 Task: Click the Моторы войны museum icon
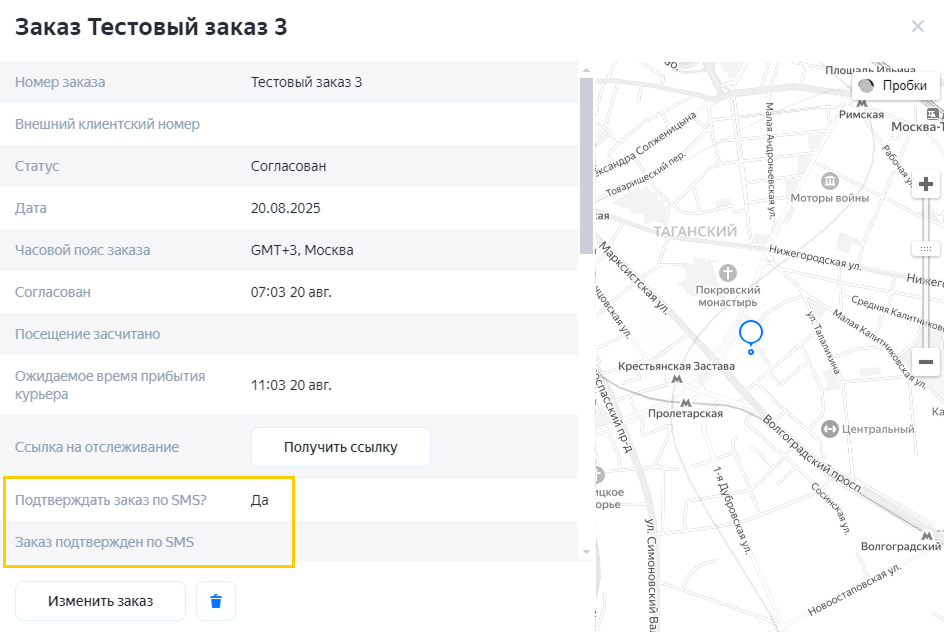(829, 180)
